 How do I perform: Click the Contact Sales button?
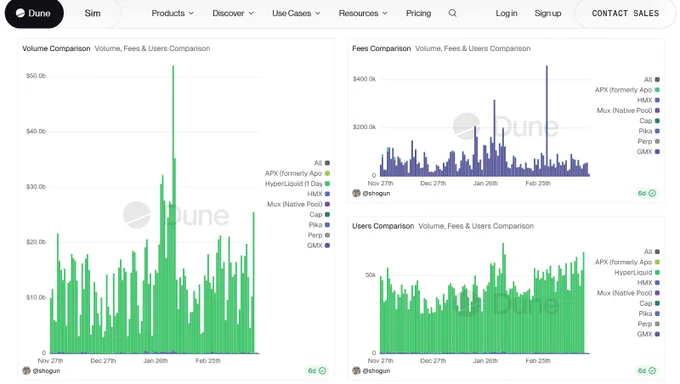(625, 13)
